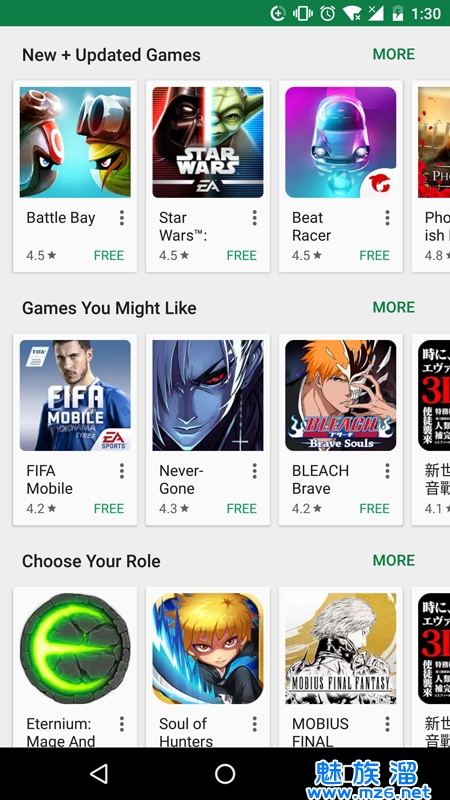Tap MORE beside Games You Might Like
Viewport: 450px width, 800px height.
coord(393,307)
